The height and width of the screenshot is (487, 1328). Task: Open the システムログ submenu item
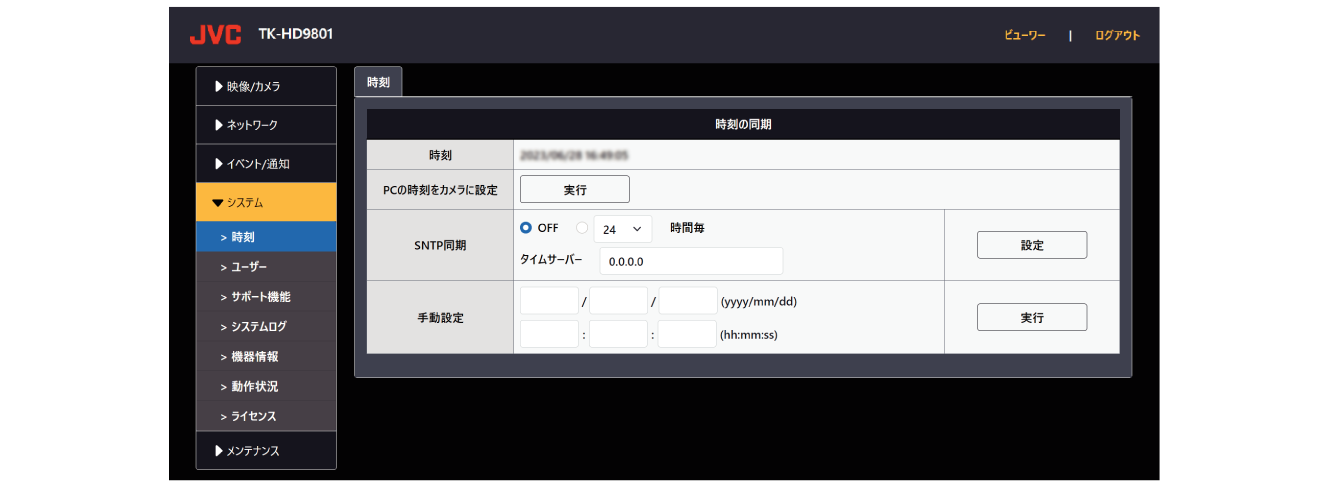point(266,326)
